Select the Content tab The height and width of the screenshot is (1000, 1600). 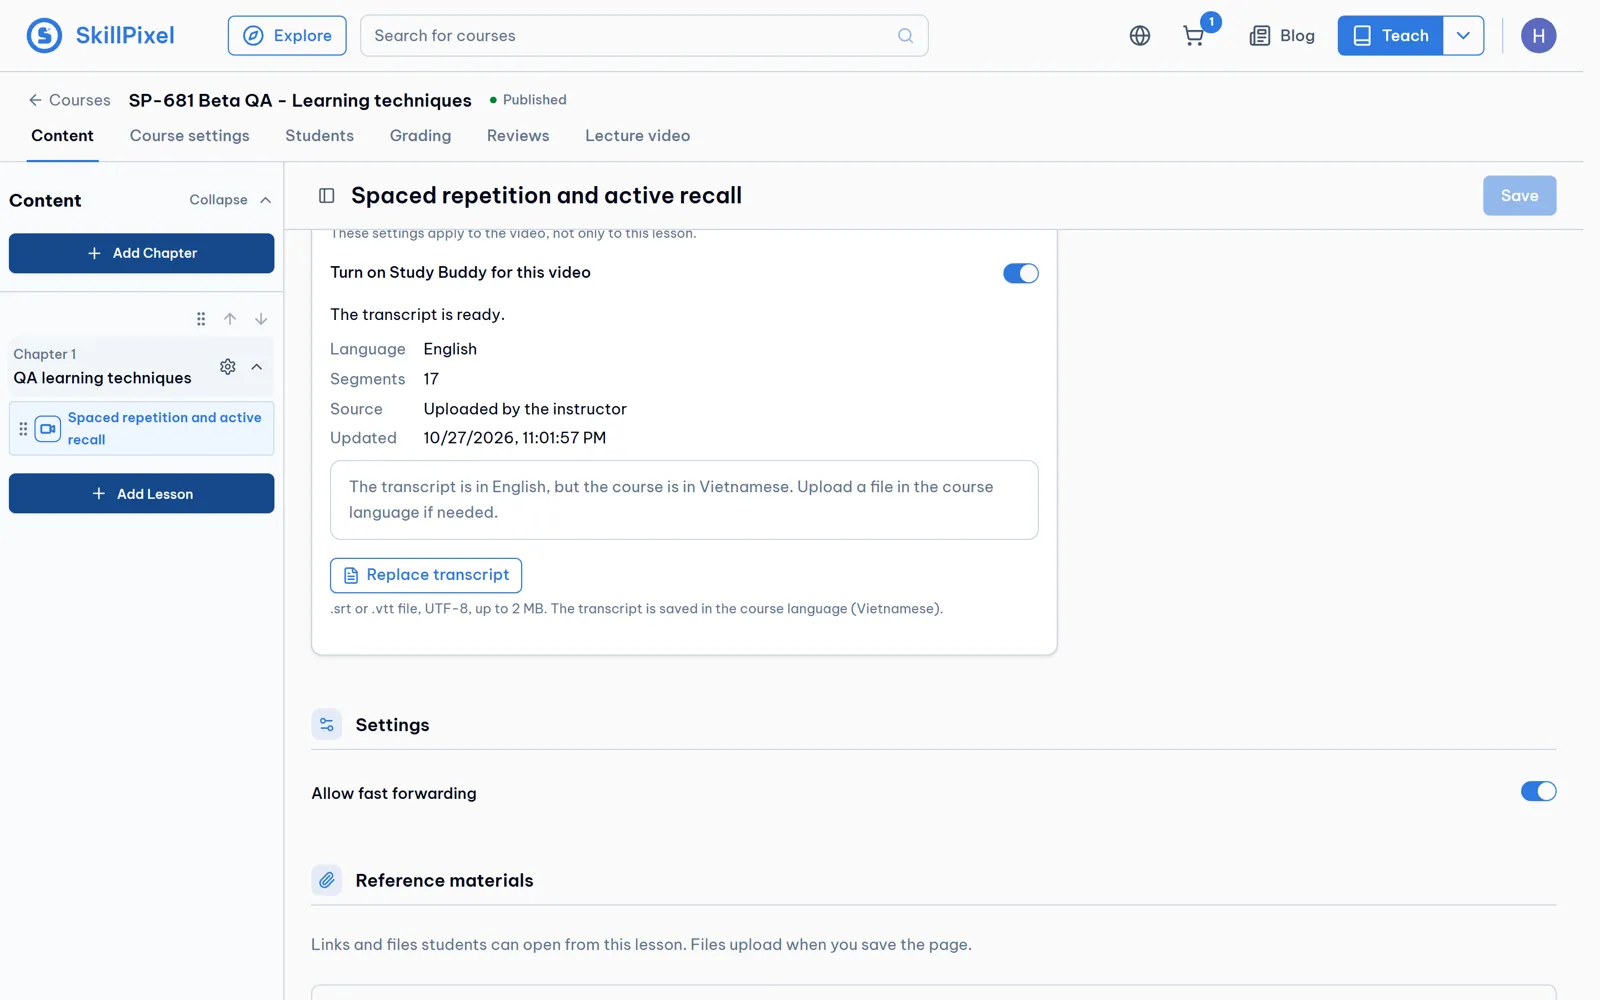pyautogui.click(x=62, y=136)
